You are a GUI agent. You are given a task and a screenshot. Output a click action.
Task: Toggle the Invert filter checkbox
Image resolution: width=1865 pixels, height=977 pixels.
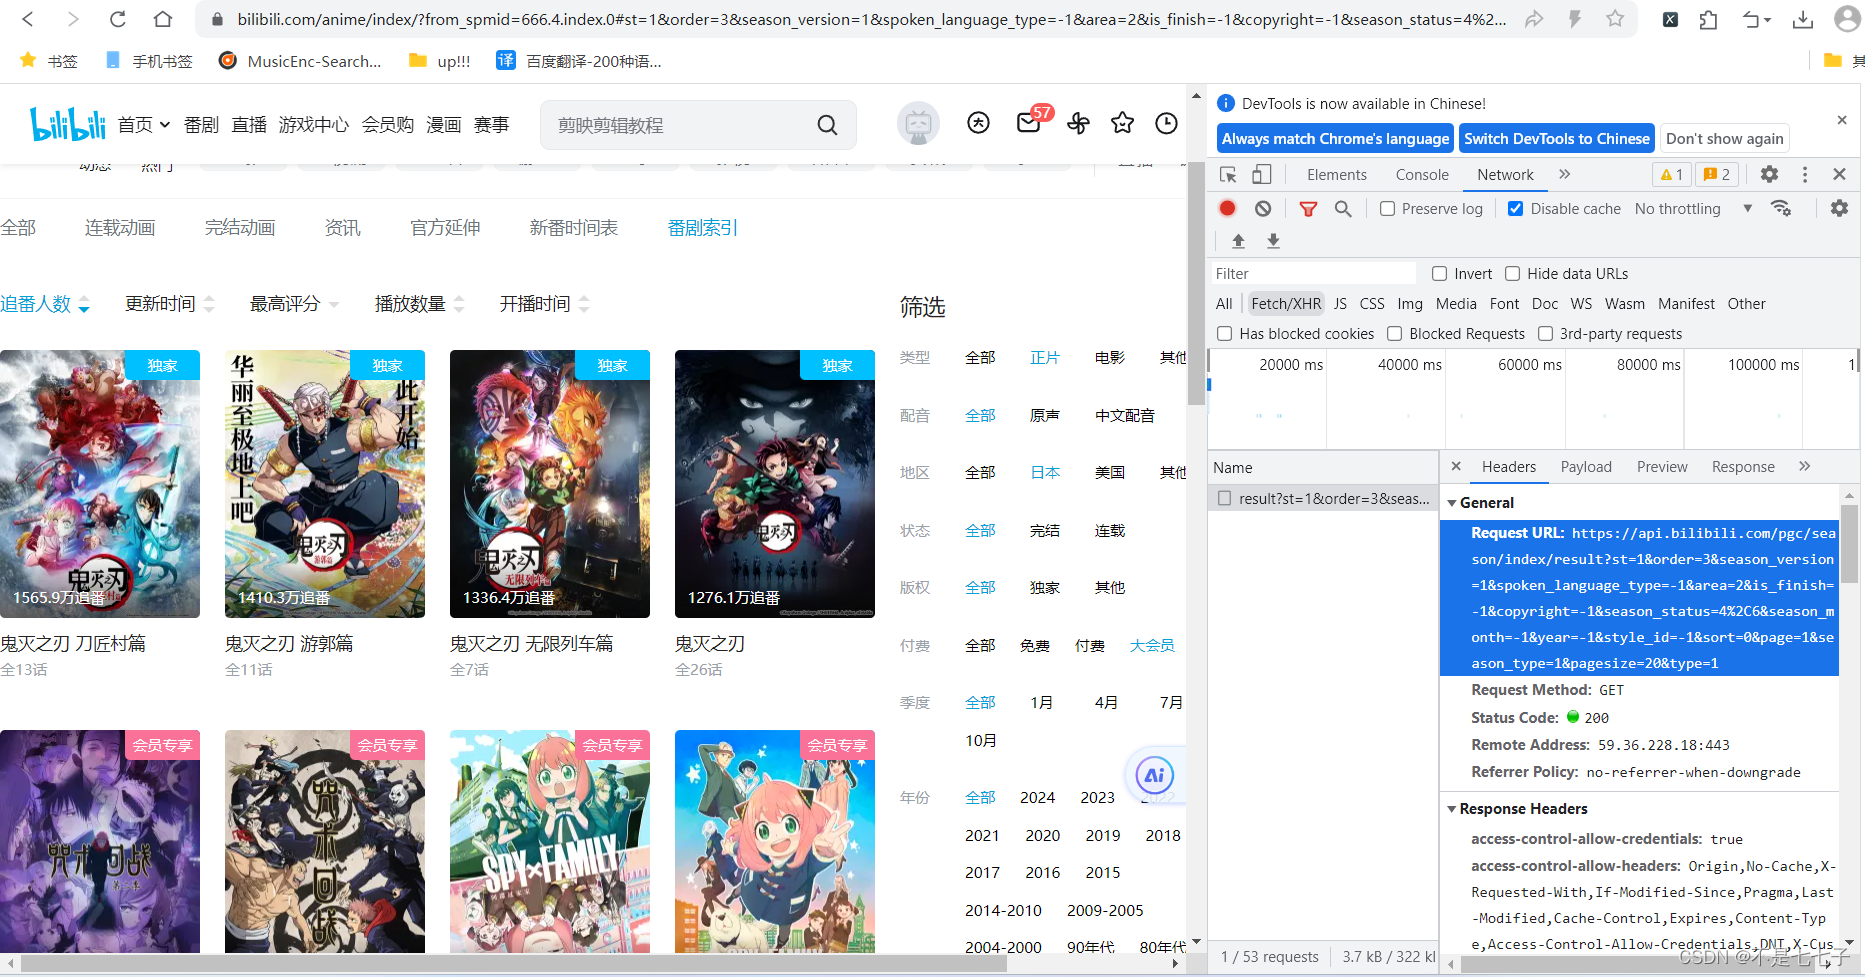1439,274
